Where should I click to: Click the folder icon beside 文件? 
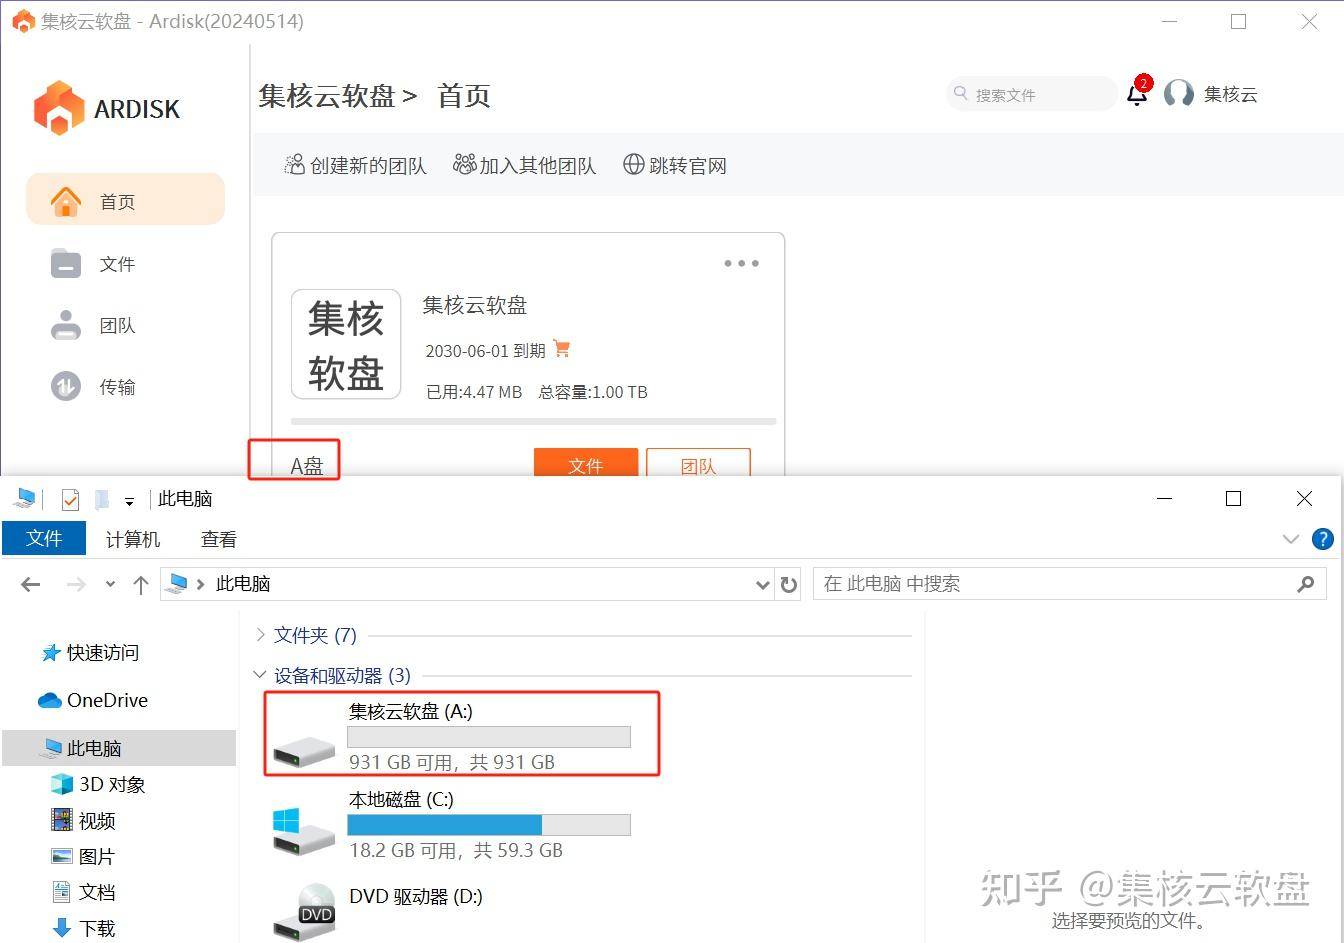66,264
